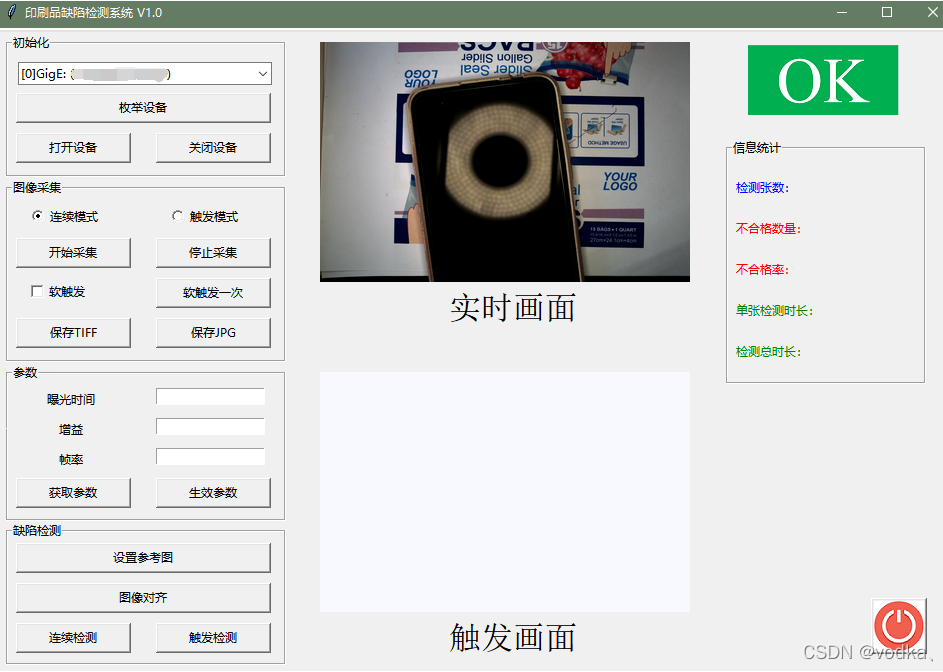The image size is (943, 672).
Task: Start acquisition with 开始采集
Action: [x=73, y=252]
